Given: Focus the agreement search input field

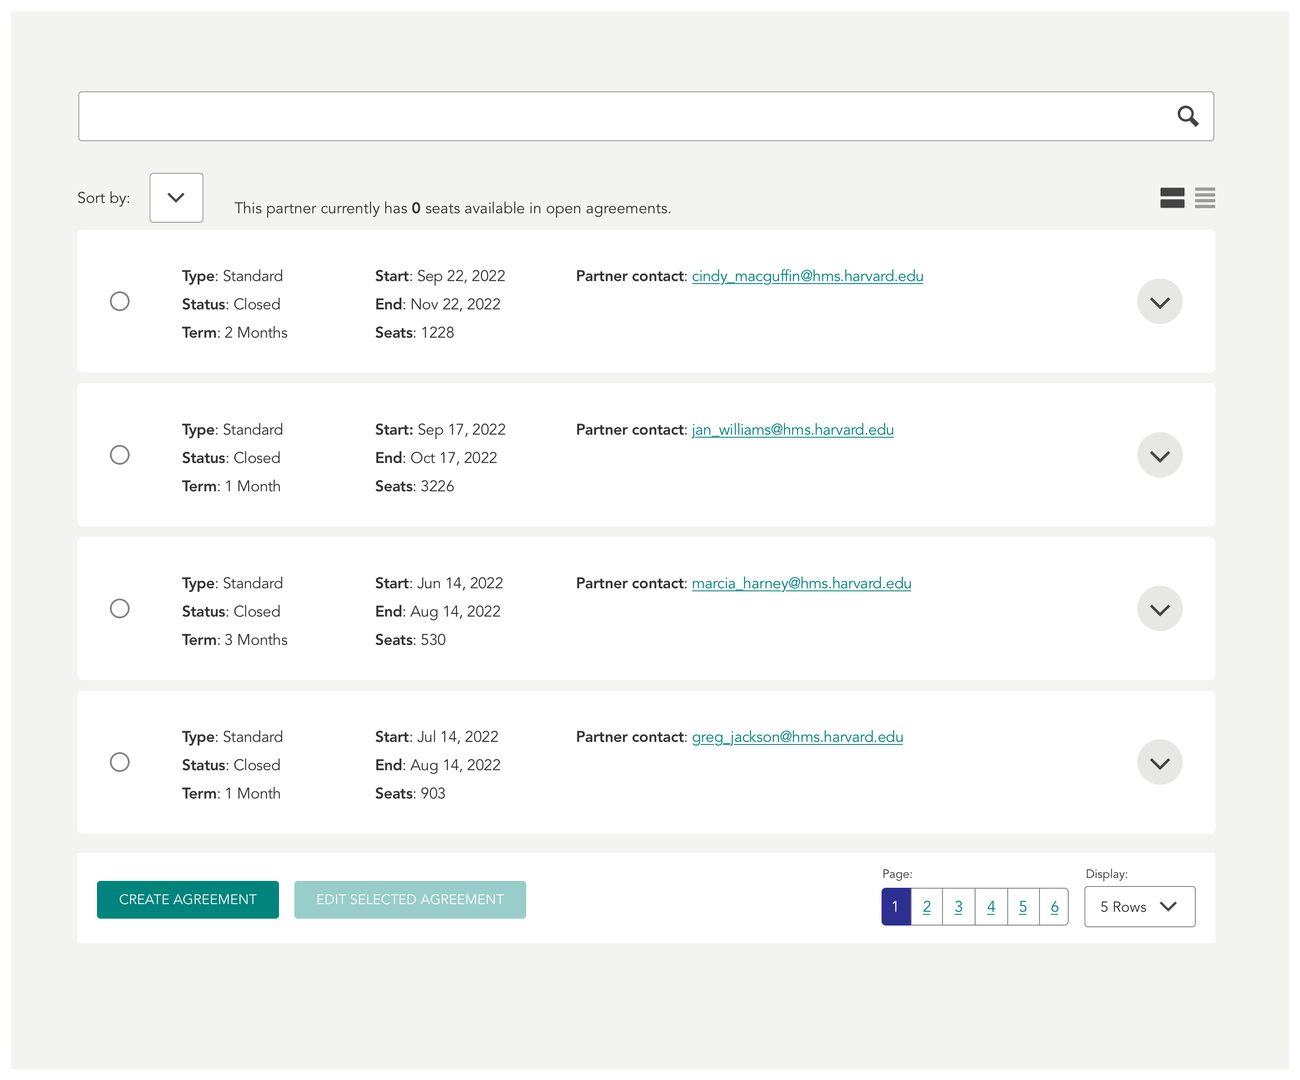Looking at the screenshot, I should coord(646,117).
